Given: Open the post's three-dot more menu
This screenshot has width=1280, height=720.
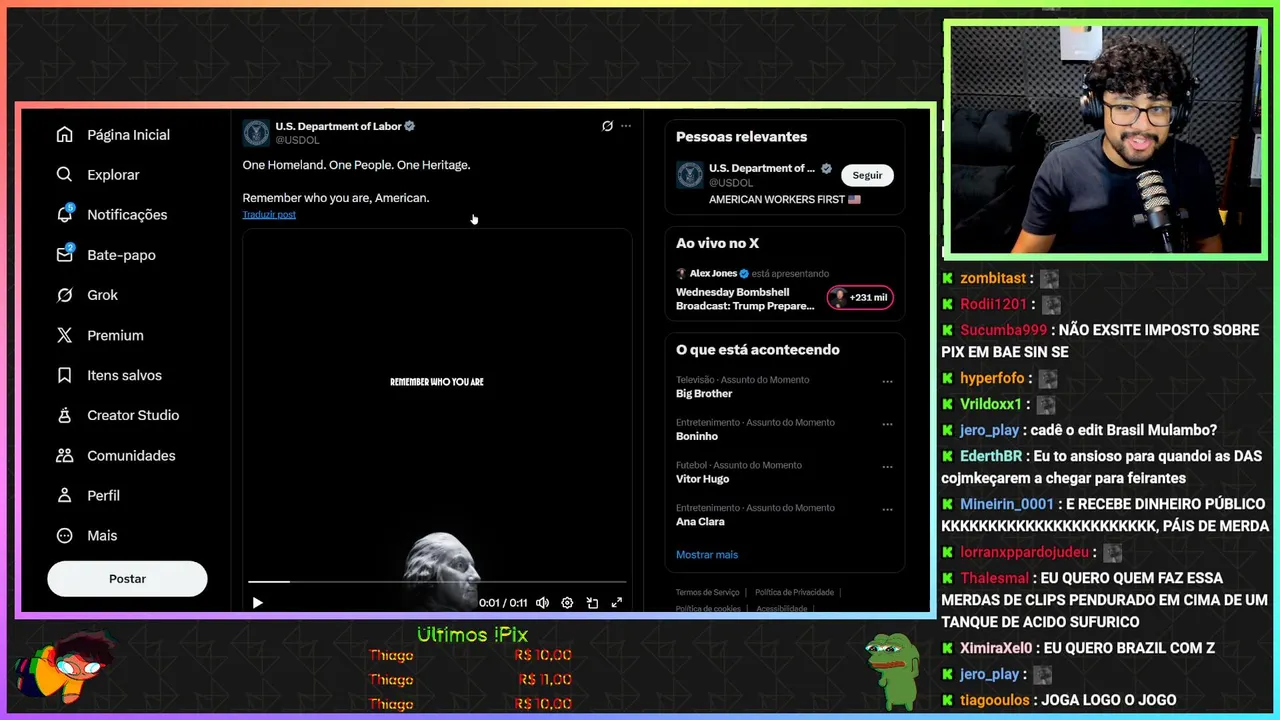Looking at the screenshot, I should pyautogui.click(x=626, y=126).
